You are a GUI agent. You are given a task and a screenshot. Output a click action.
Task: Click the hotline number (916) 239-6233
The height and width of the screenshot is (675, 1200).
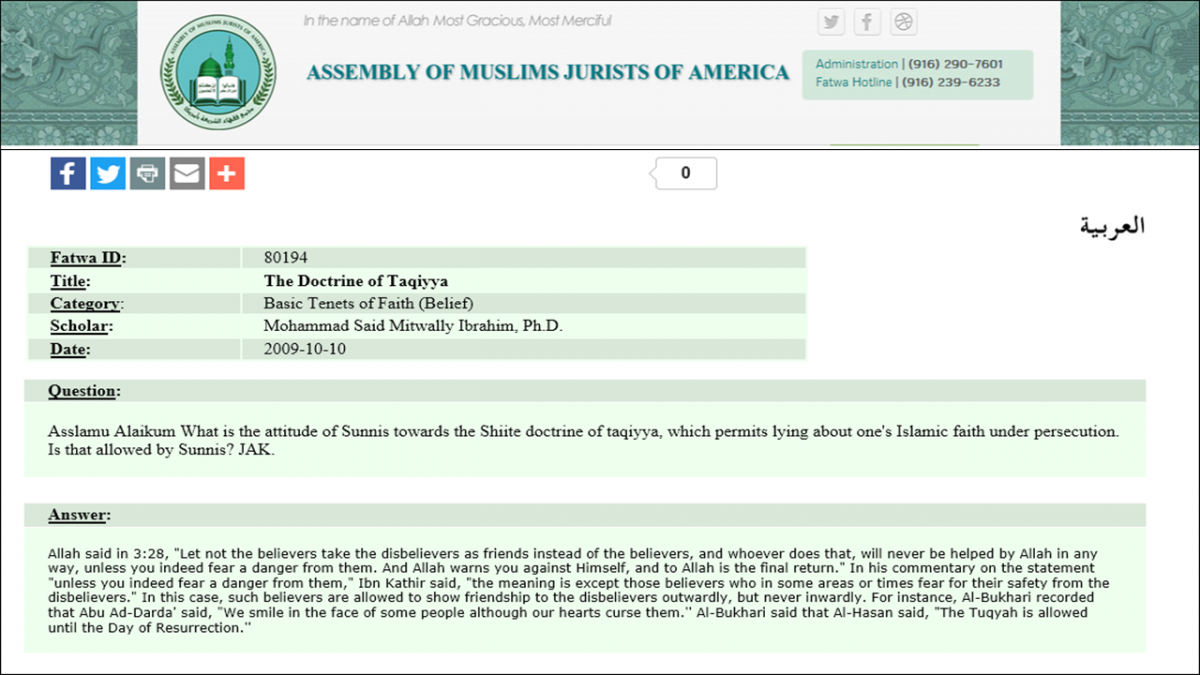coord(950,82)
